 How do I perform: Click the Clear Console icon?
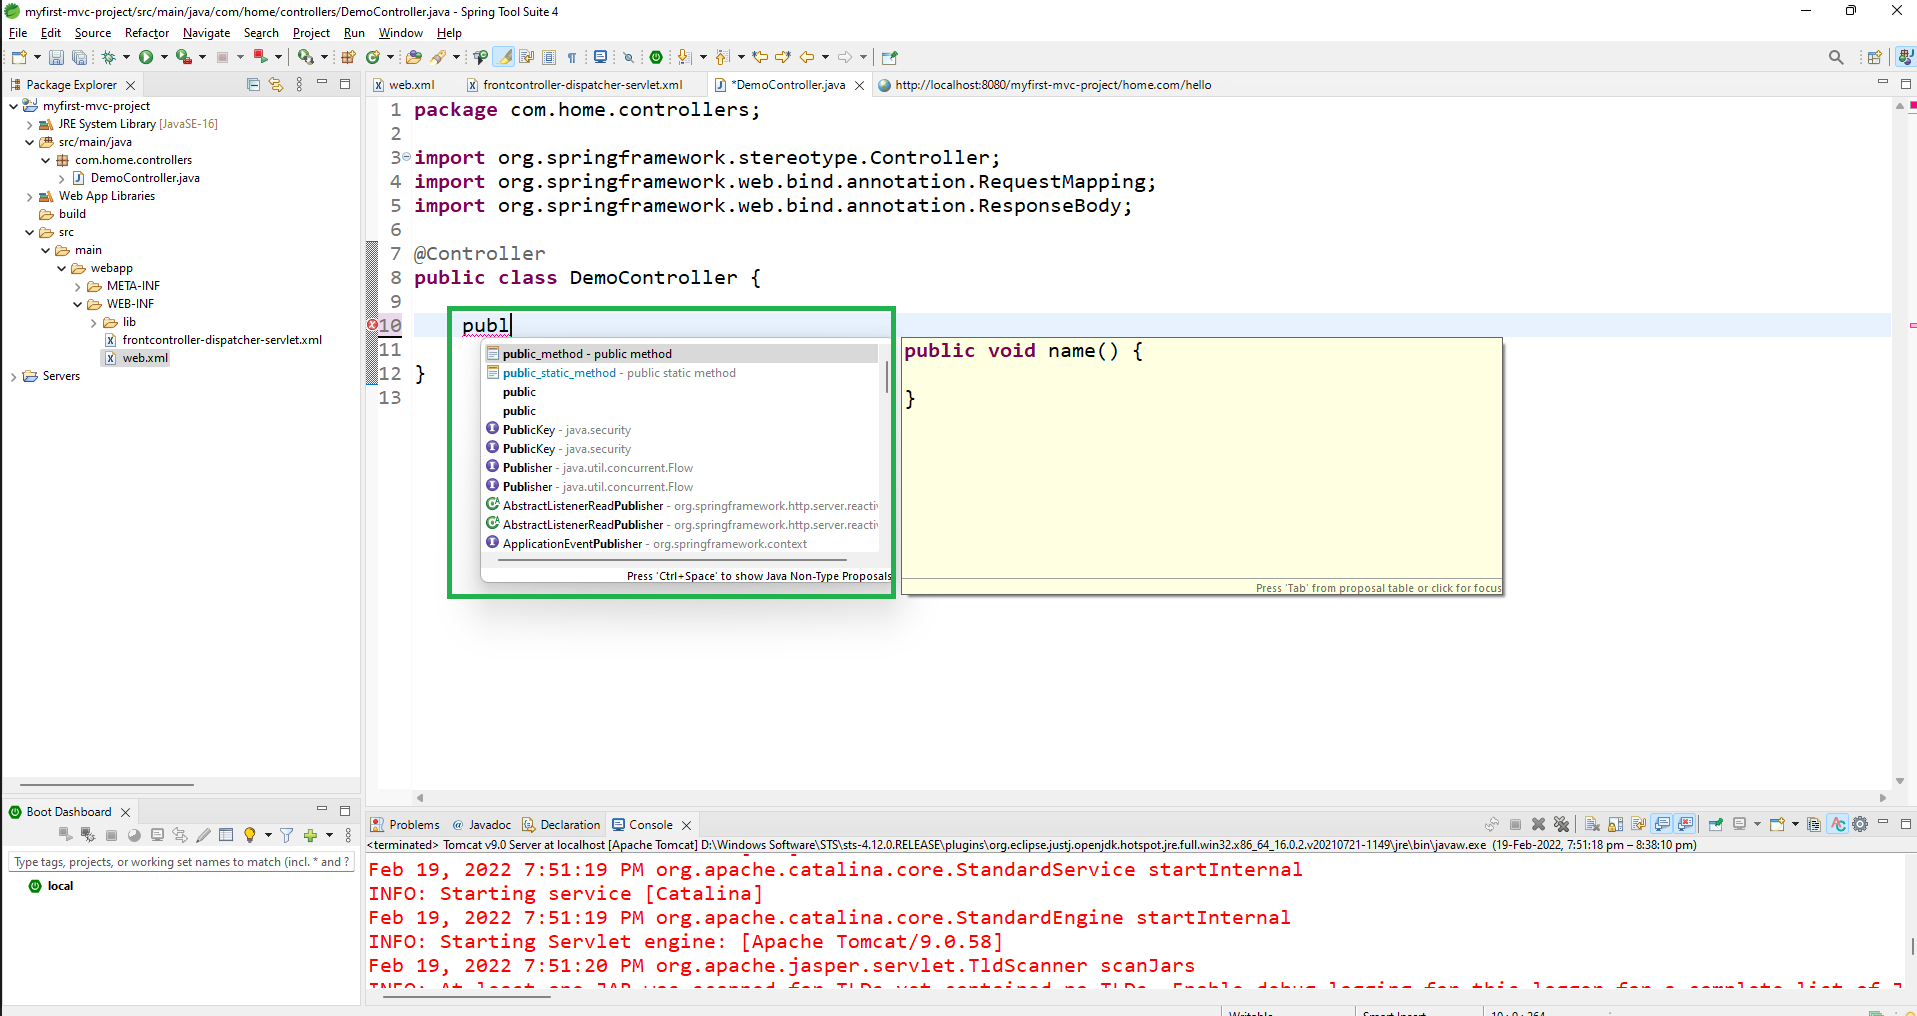click(1592, 825)
